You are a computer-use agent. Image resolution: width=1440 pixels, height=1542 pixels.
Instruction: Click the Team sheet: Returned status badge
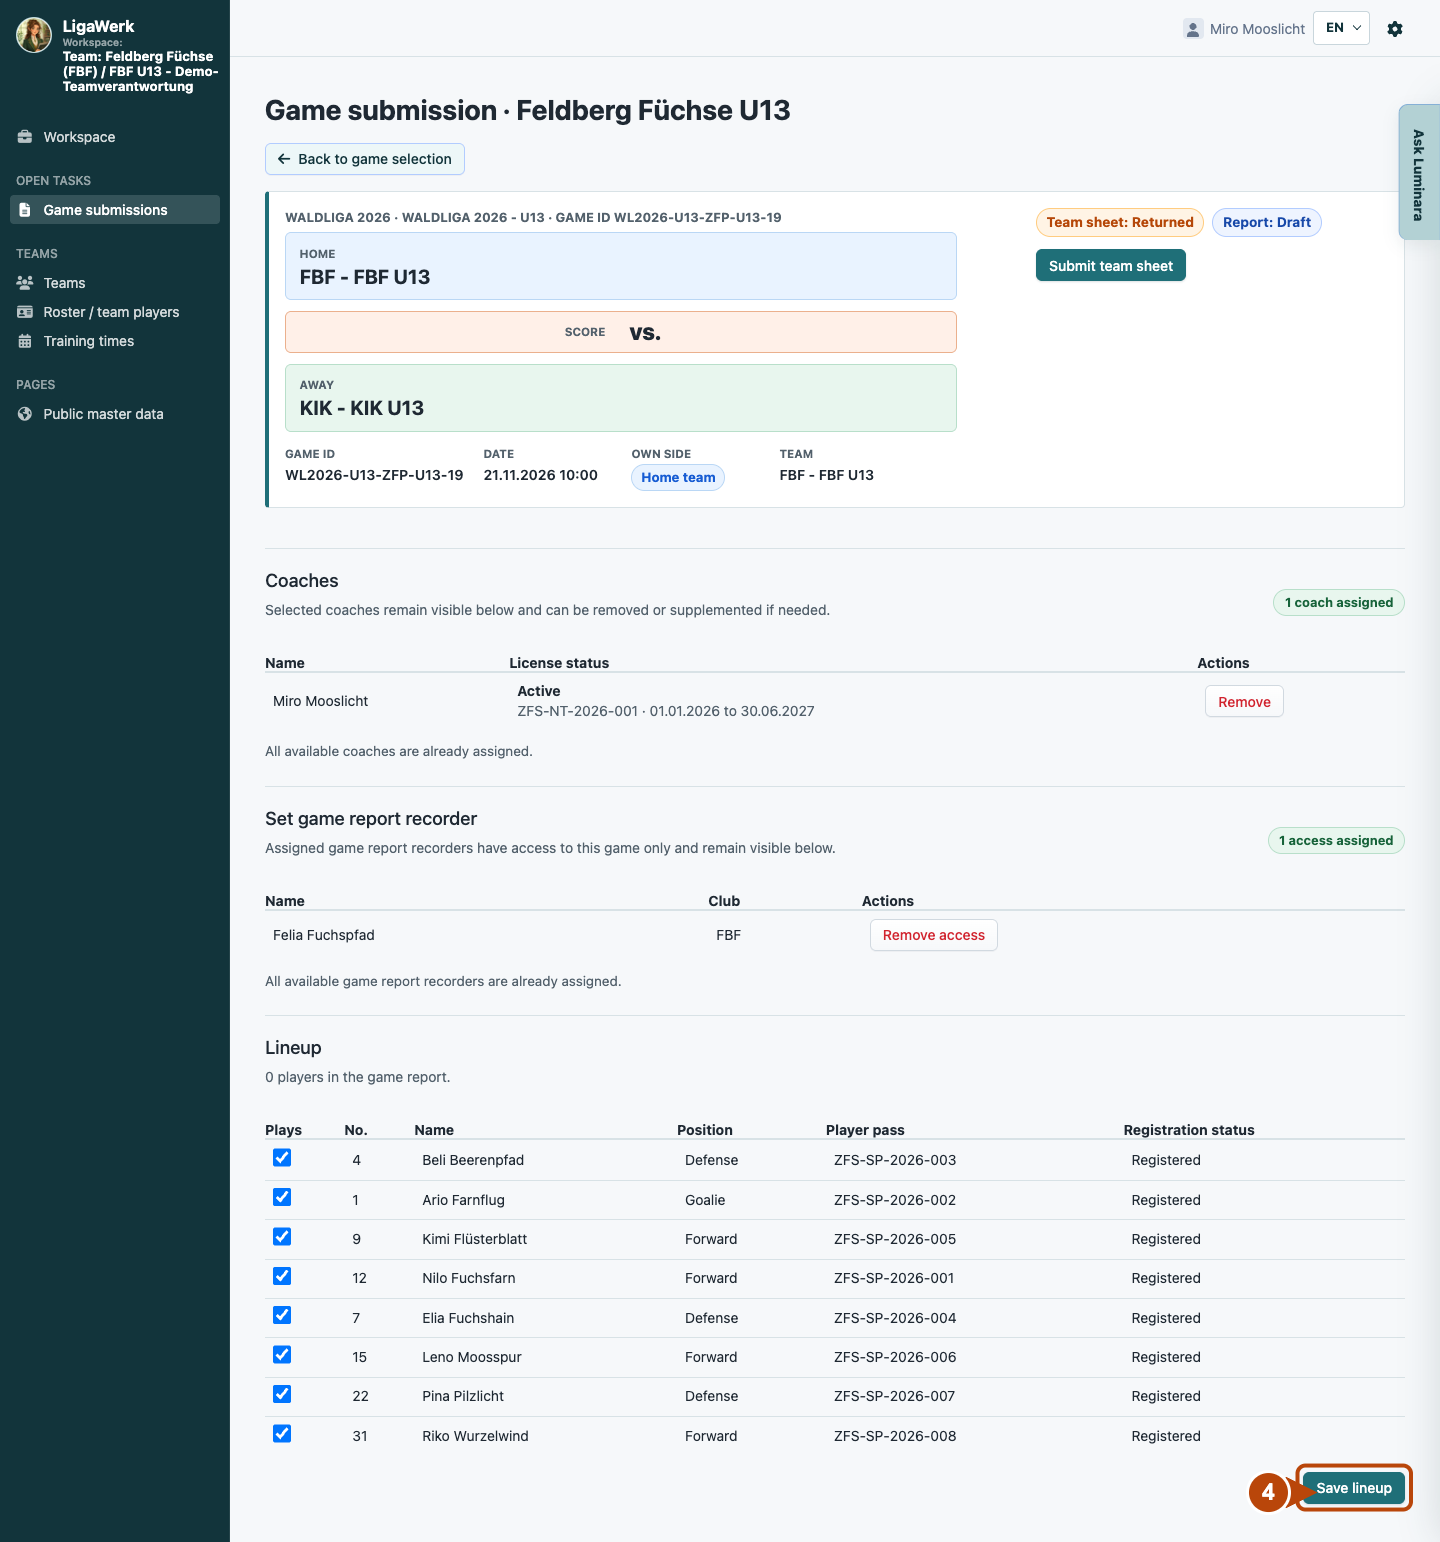coord(1120,222)
